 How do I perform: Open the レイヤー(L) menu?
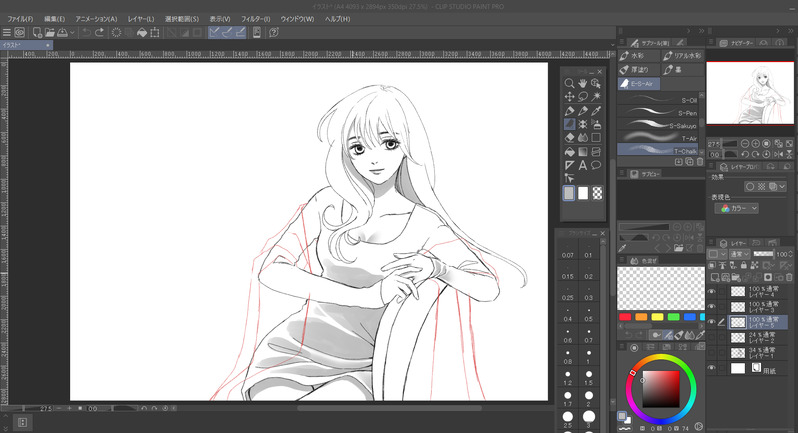tap(141, 19)
